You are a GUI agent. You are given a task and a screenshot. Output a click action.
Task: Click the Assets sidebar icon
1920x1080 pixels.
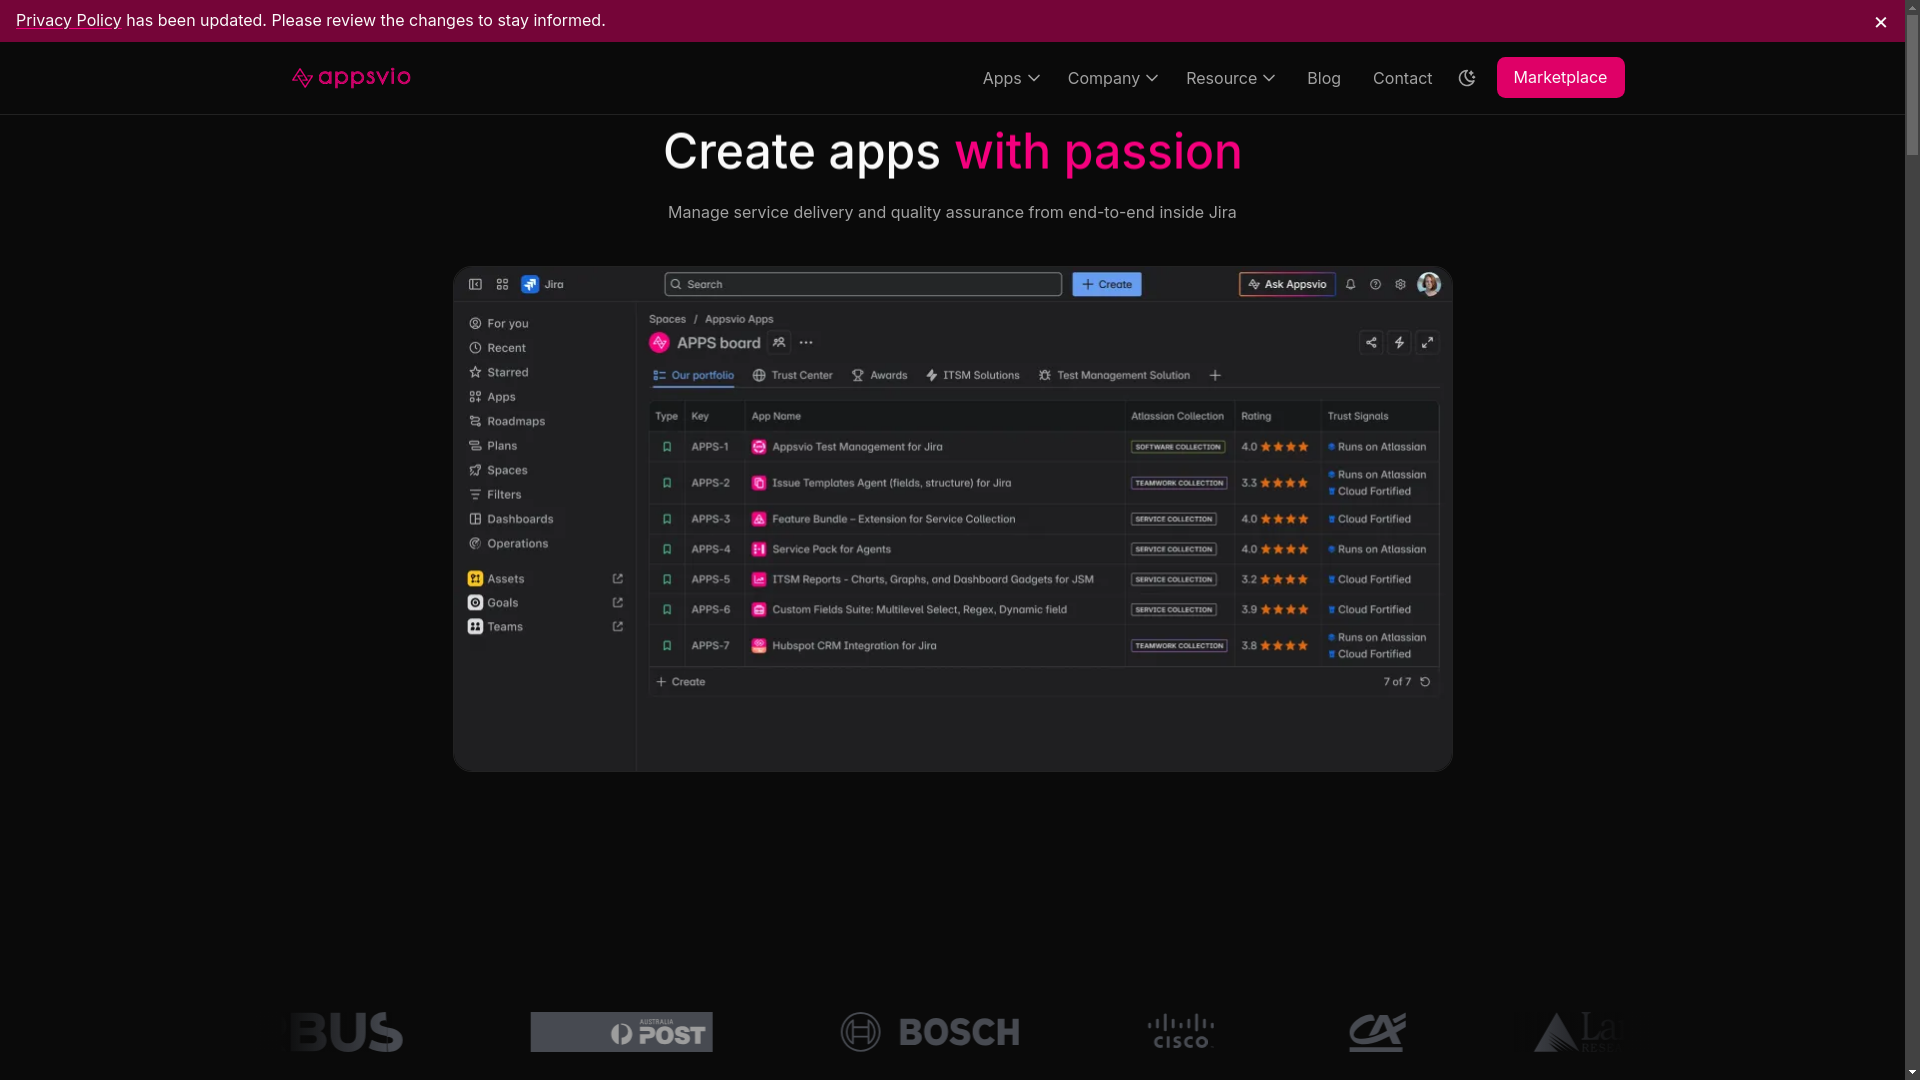[475, 579]
